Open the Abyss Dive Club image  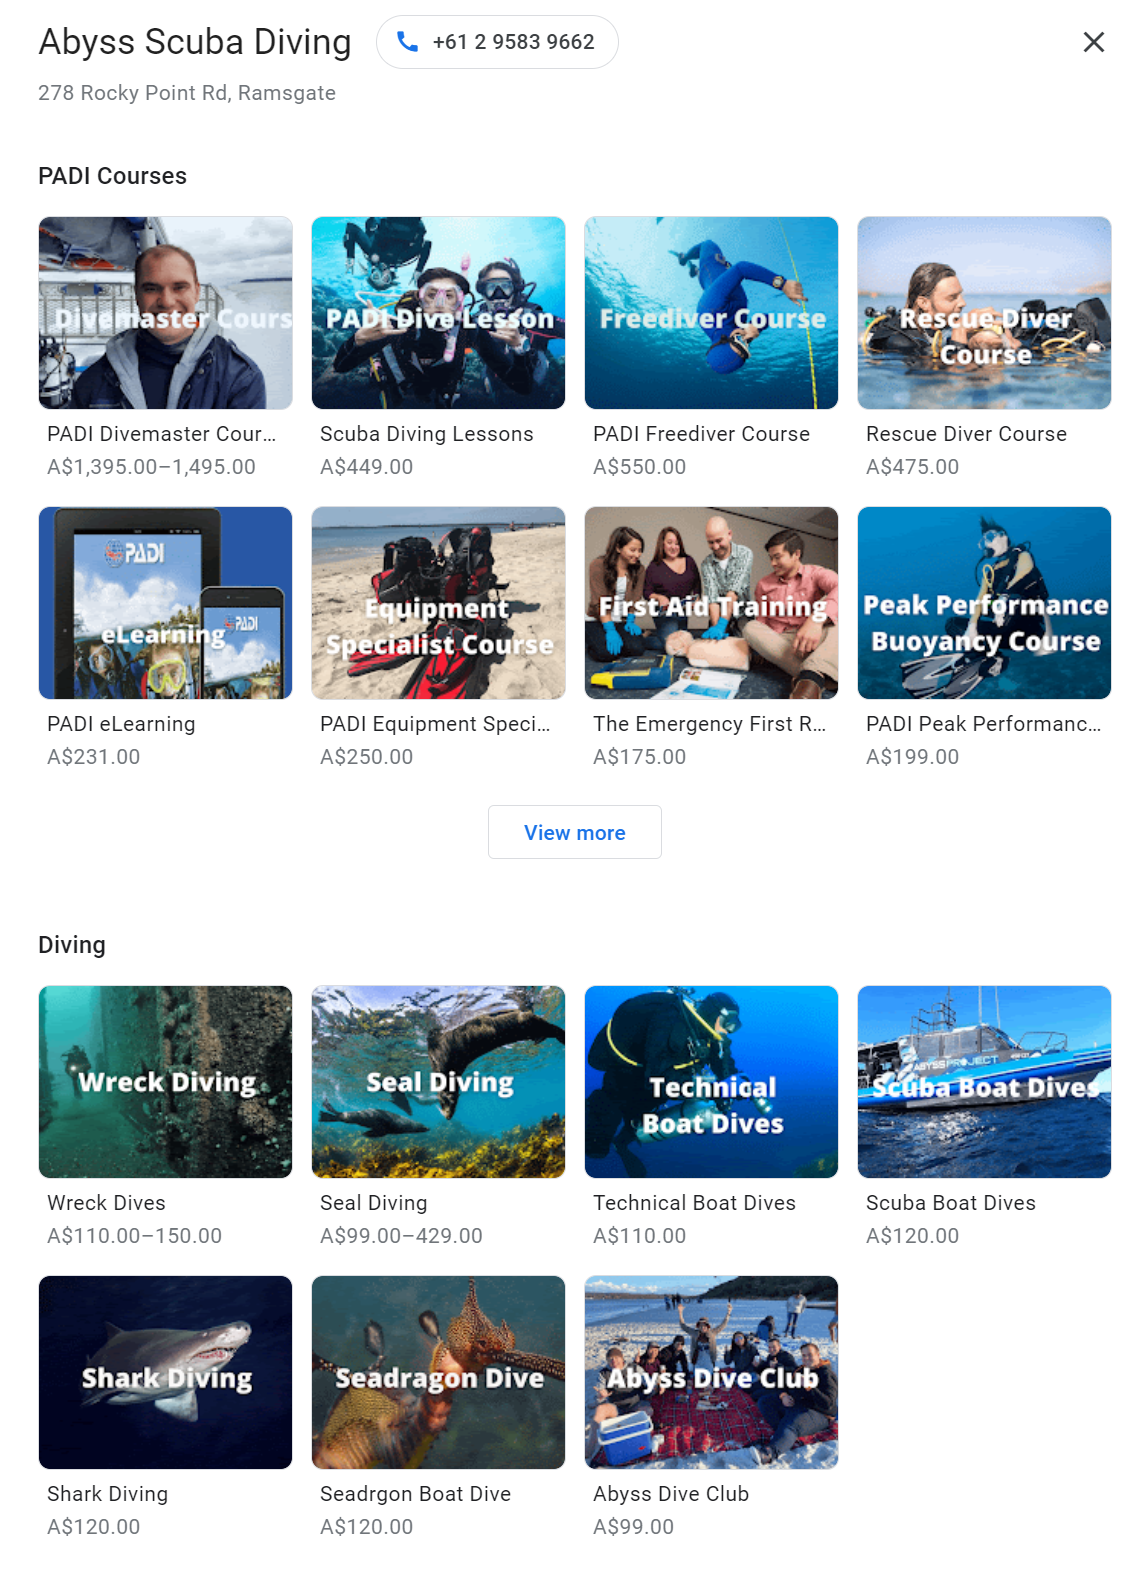(x=711, y=1372)
